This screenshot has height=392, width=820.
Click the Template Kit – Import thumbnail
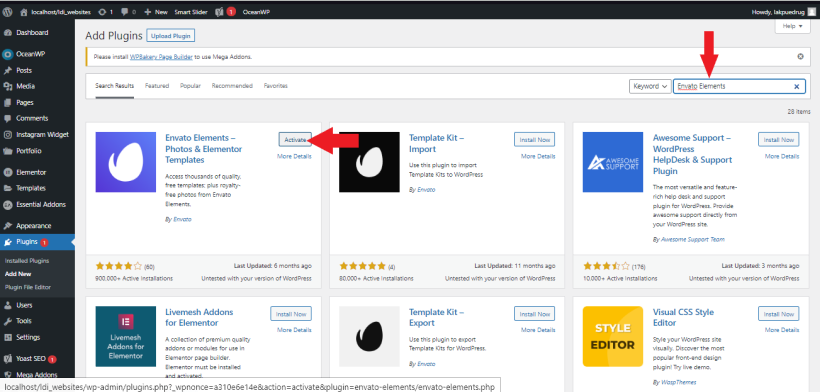369,162
